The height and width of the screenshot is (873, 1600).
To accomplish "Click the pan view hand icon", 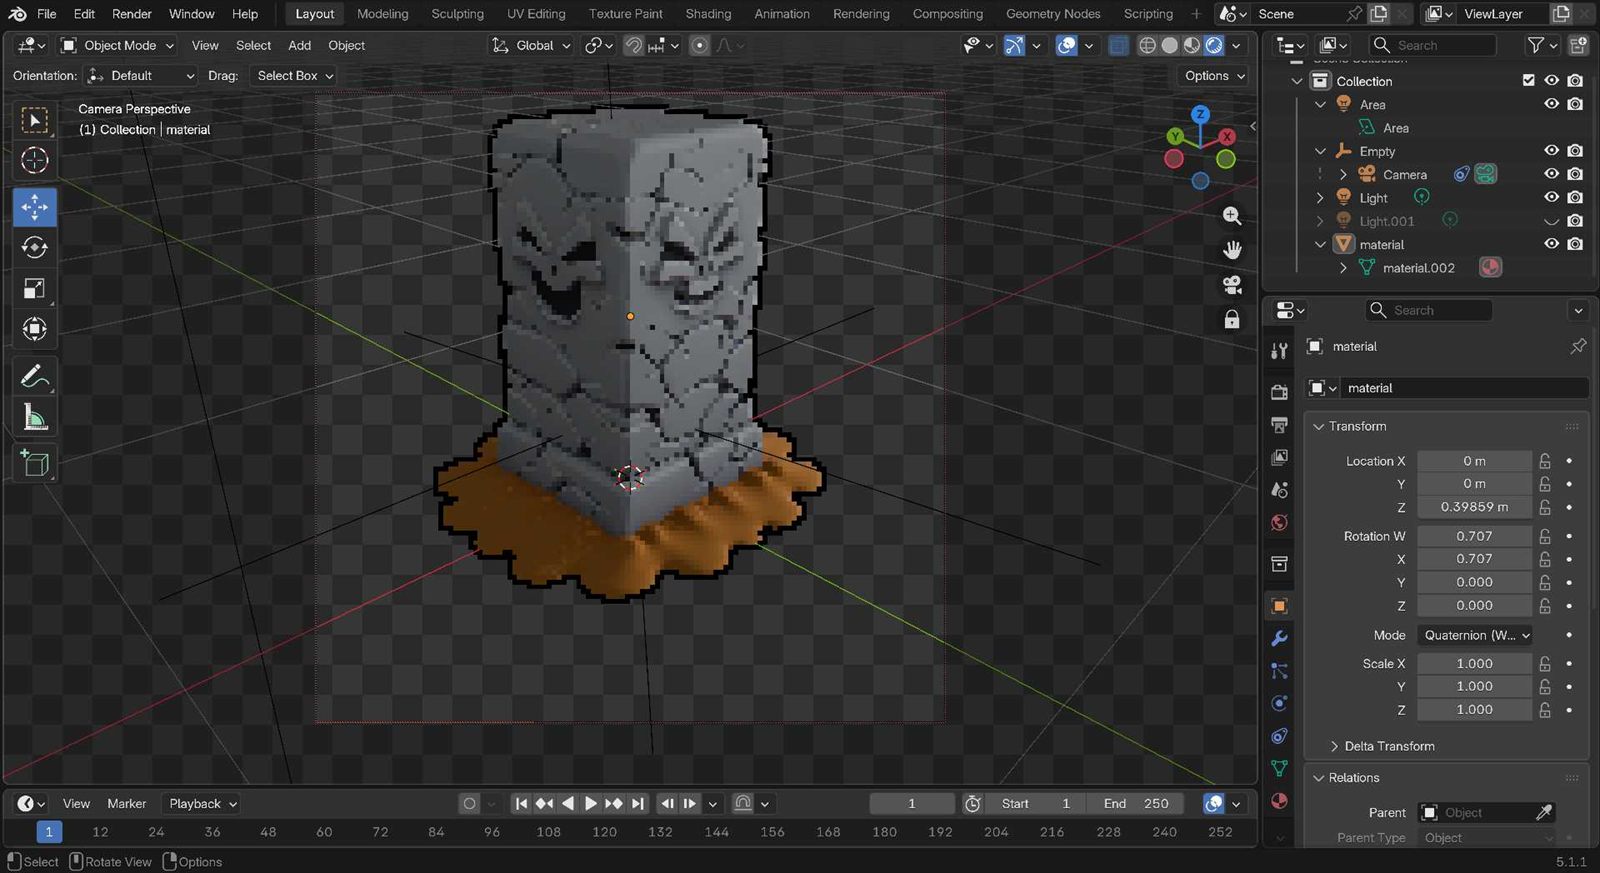I will 1232,250.
